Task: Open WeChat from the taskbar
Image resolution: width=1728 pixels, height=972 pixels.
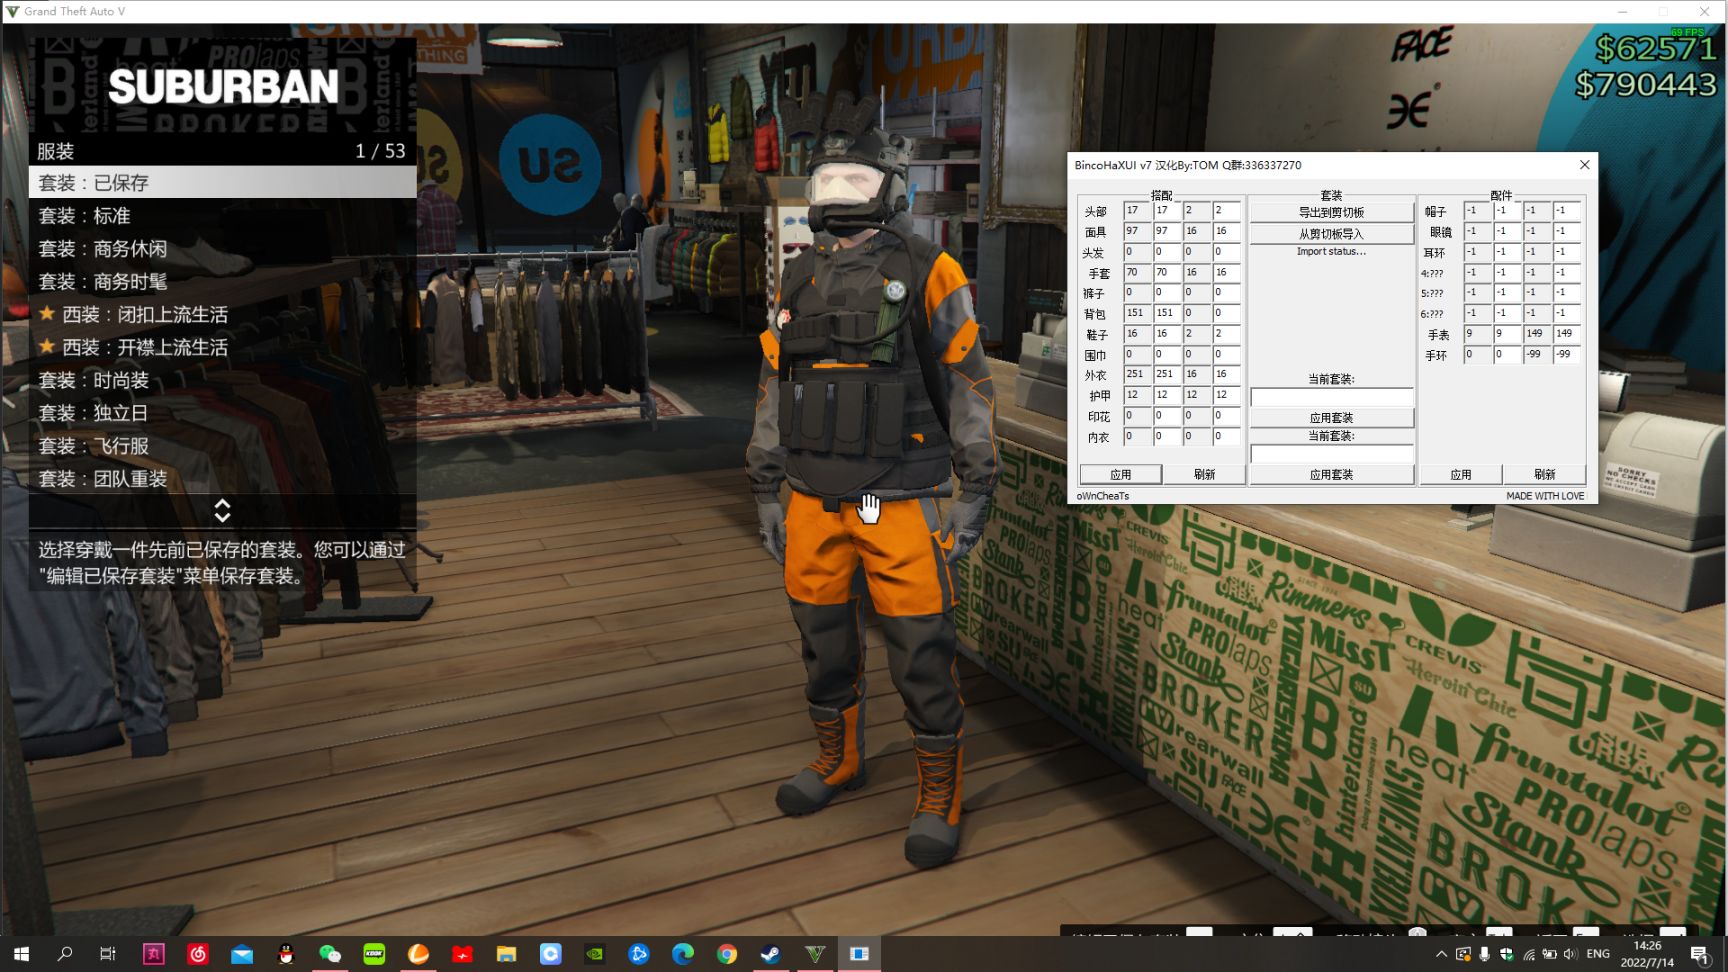Action: [x=330, y=954]
